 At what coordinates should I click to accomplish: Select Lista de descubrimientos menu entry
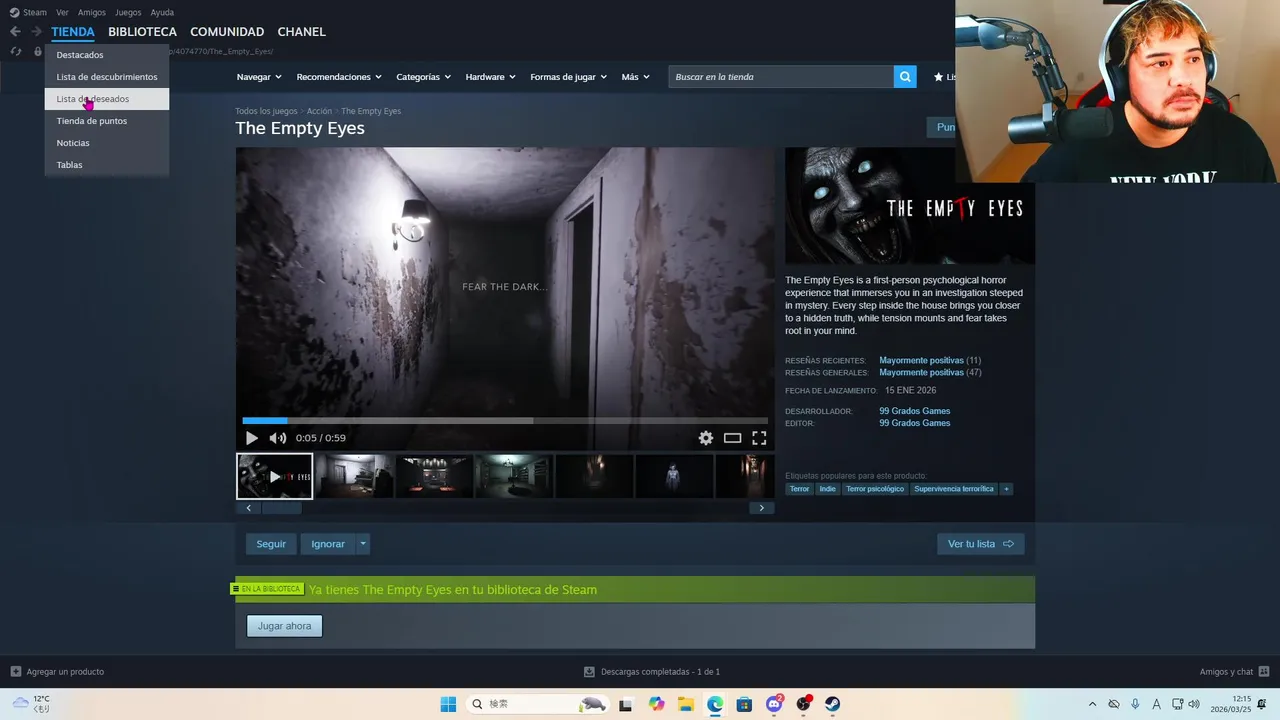coord(106,77)
